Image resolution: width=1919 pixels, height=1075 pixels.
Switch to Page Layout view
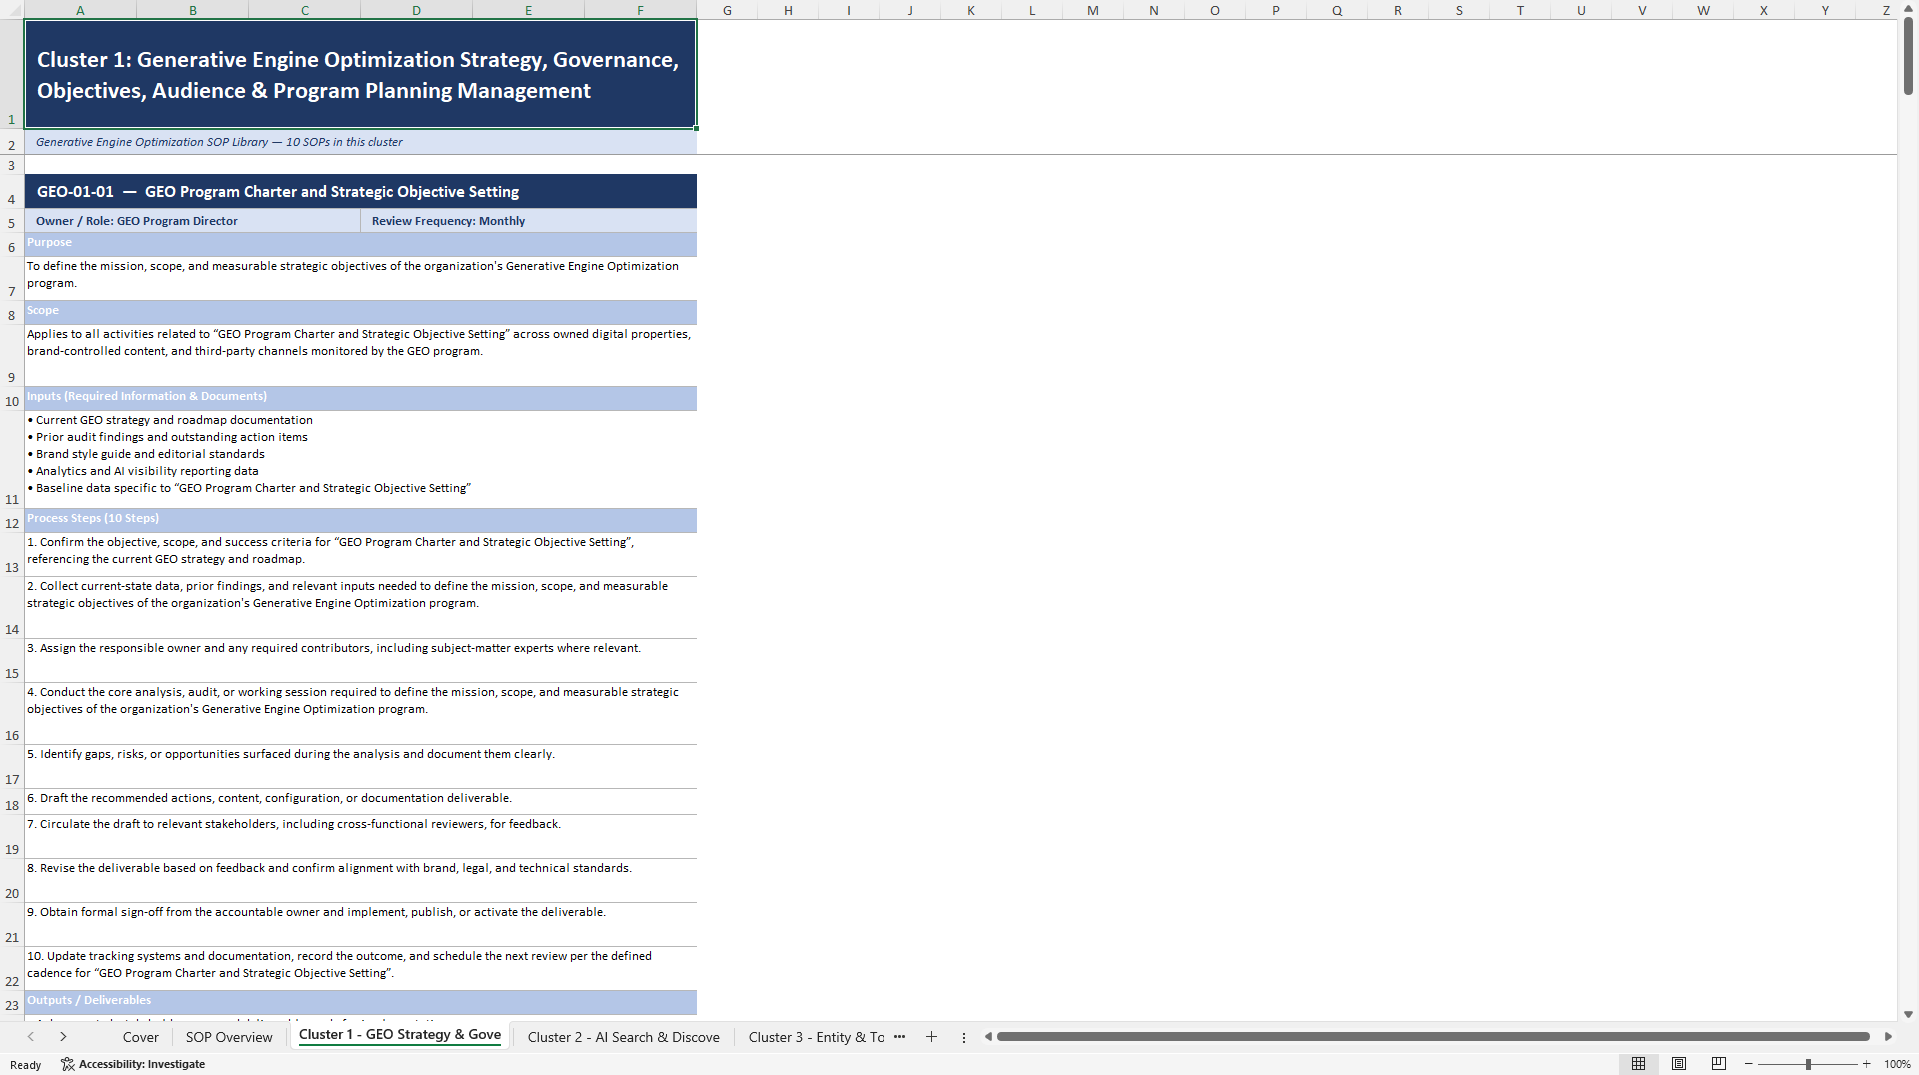(x=1679, y=1064)
